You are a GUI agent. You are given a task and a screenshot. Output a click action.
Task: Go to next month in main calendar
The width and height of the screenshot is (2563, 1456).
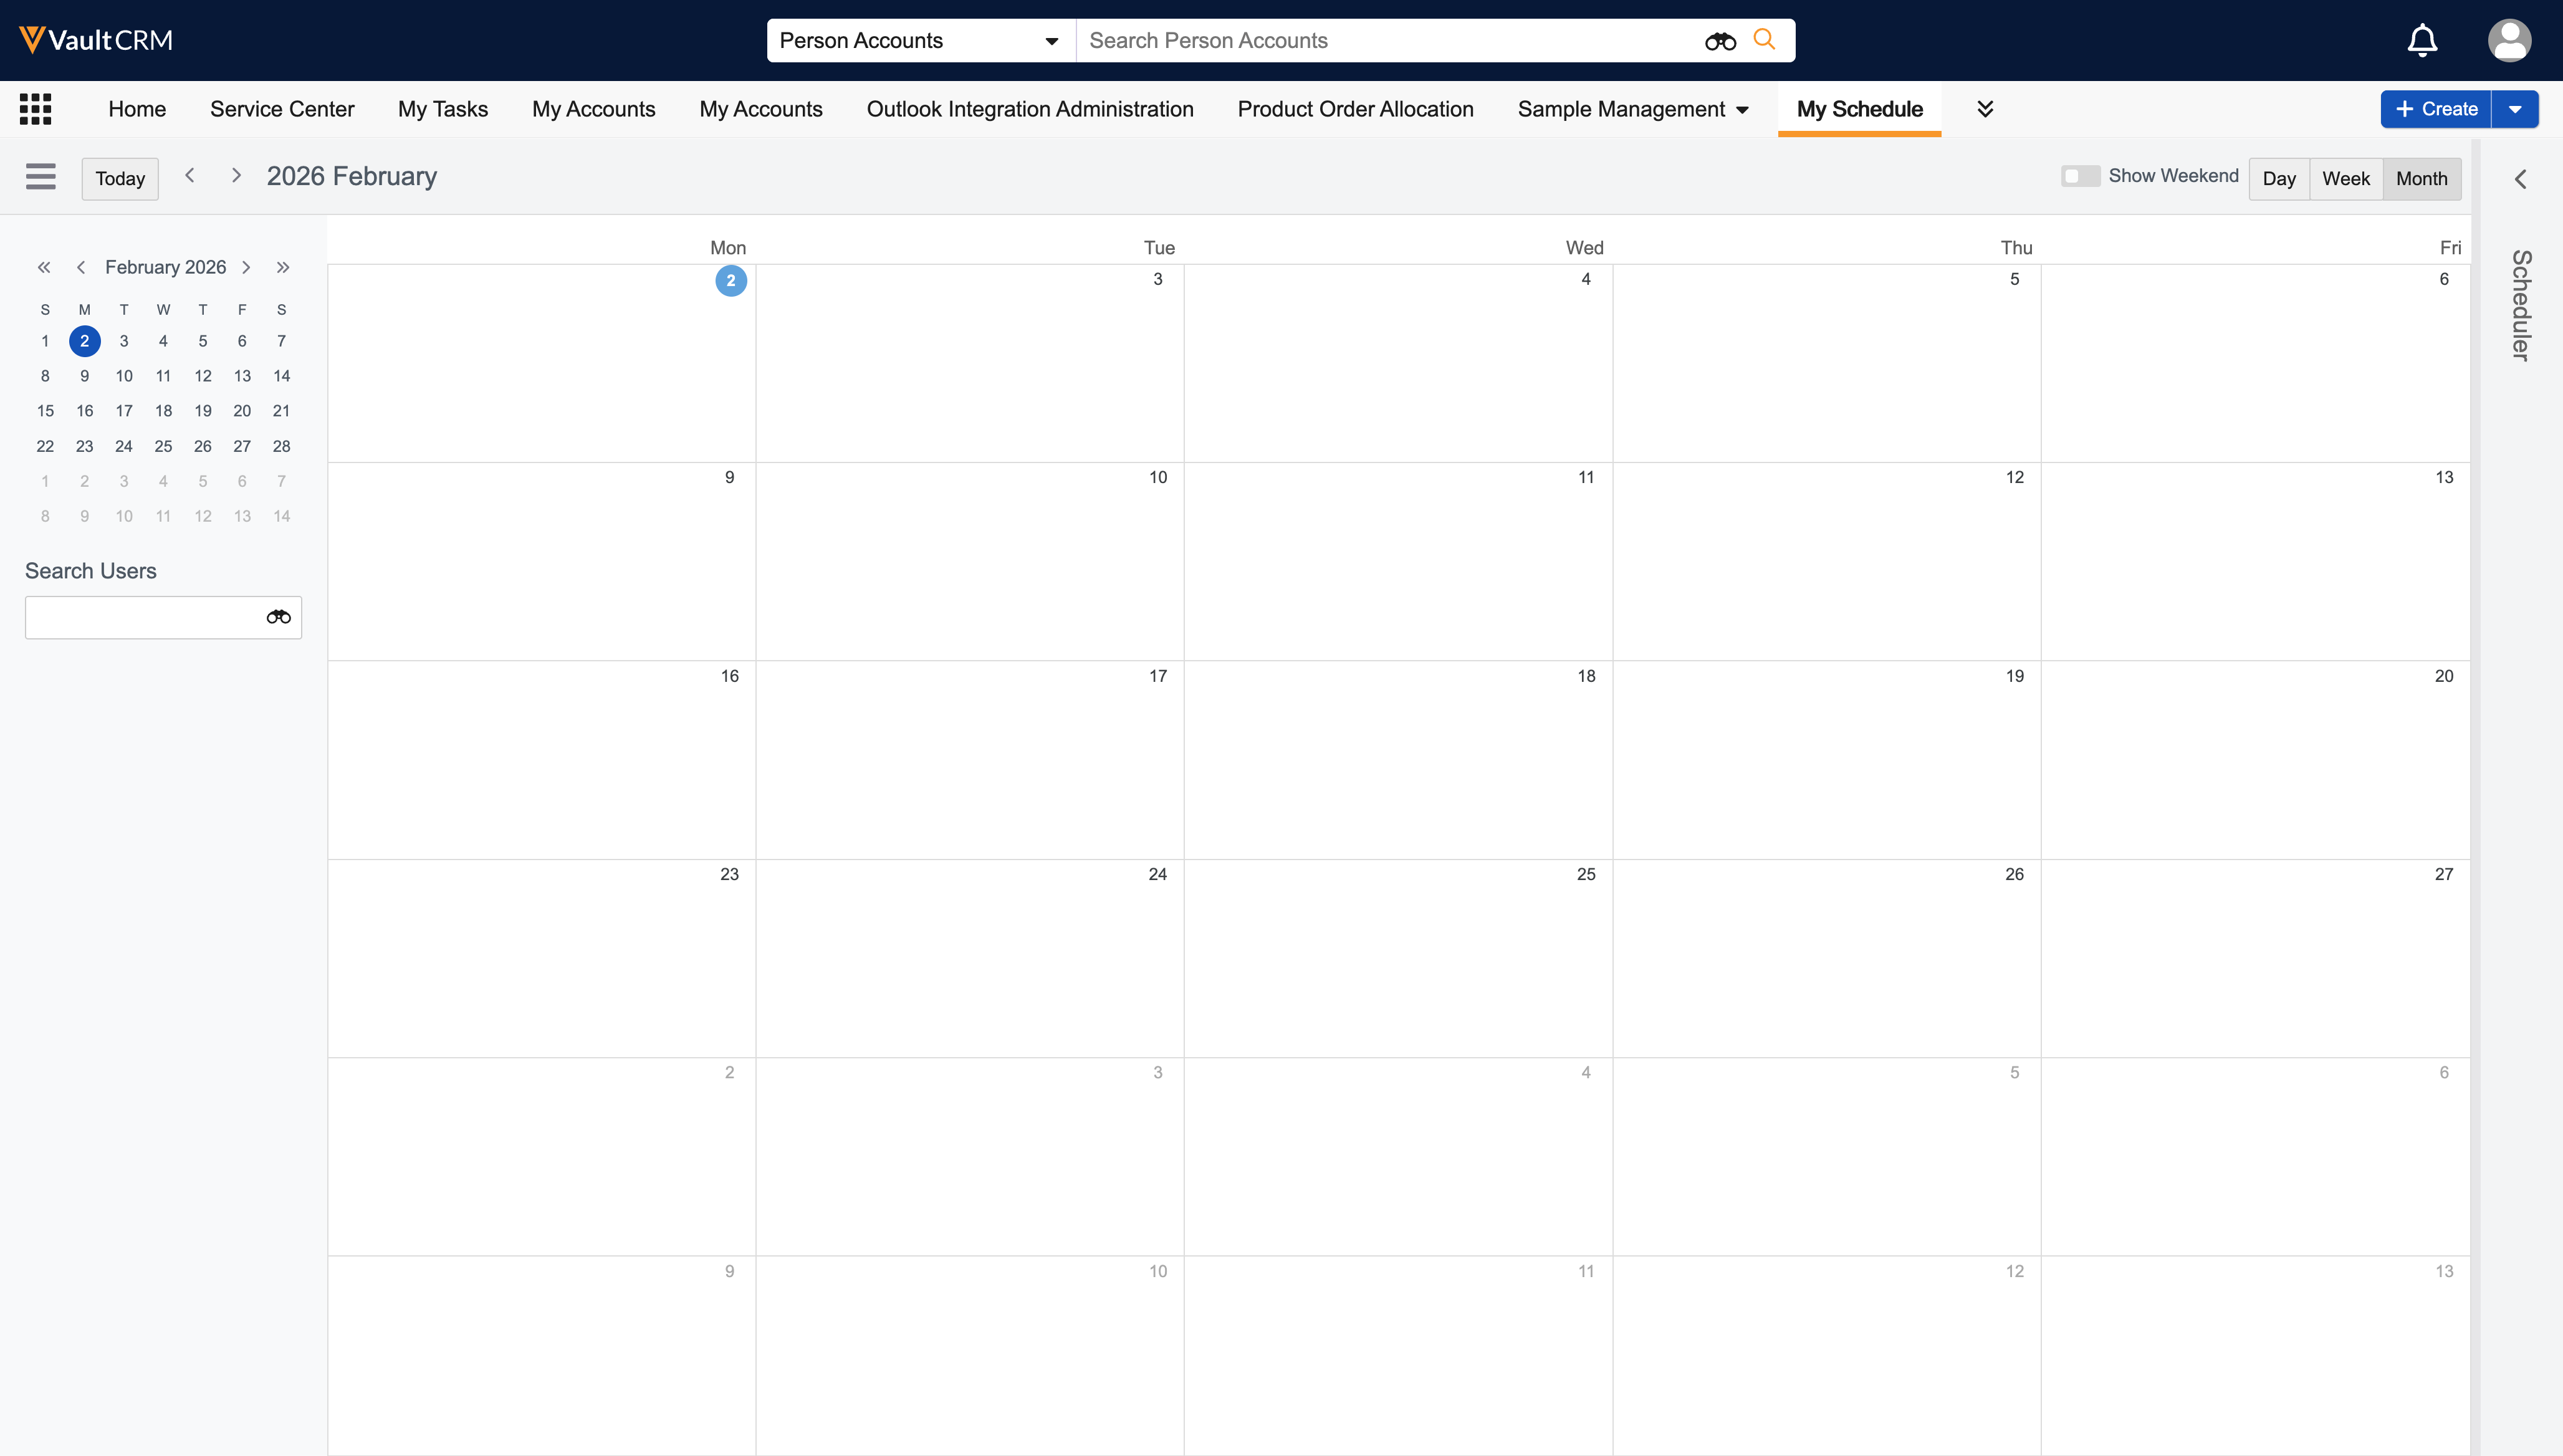tap(236, 176)
